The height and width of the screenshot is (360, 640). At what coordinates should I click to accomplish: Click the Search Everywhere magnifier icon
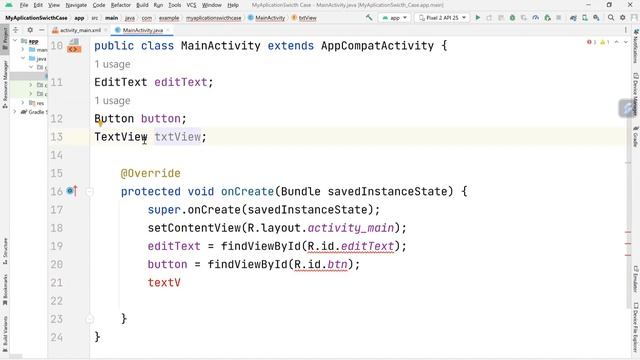pos(611,18)
